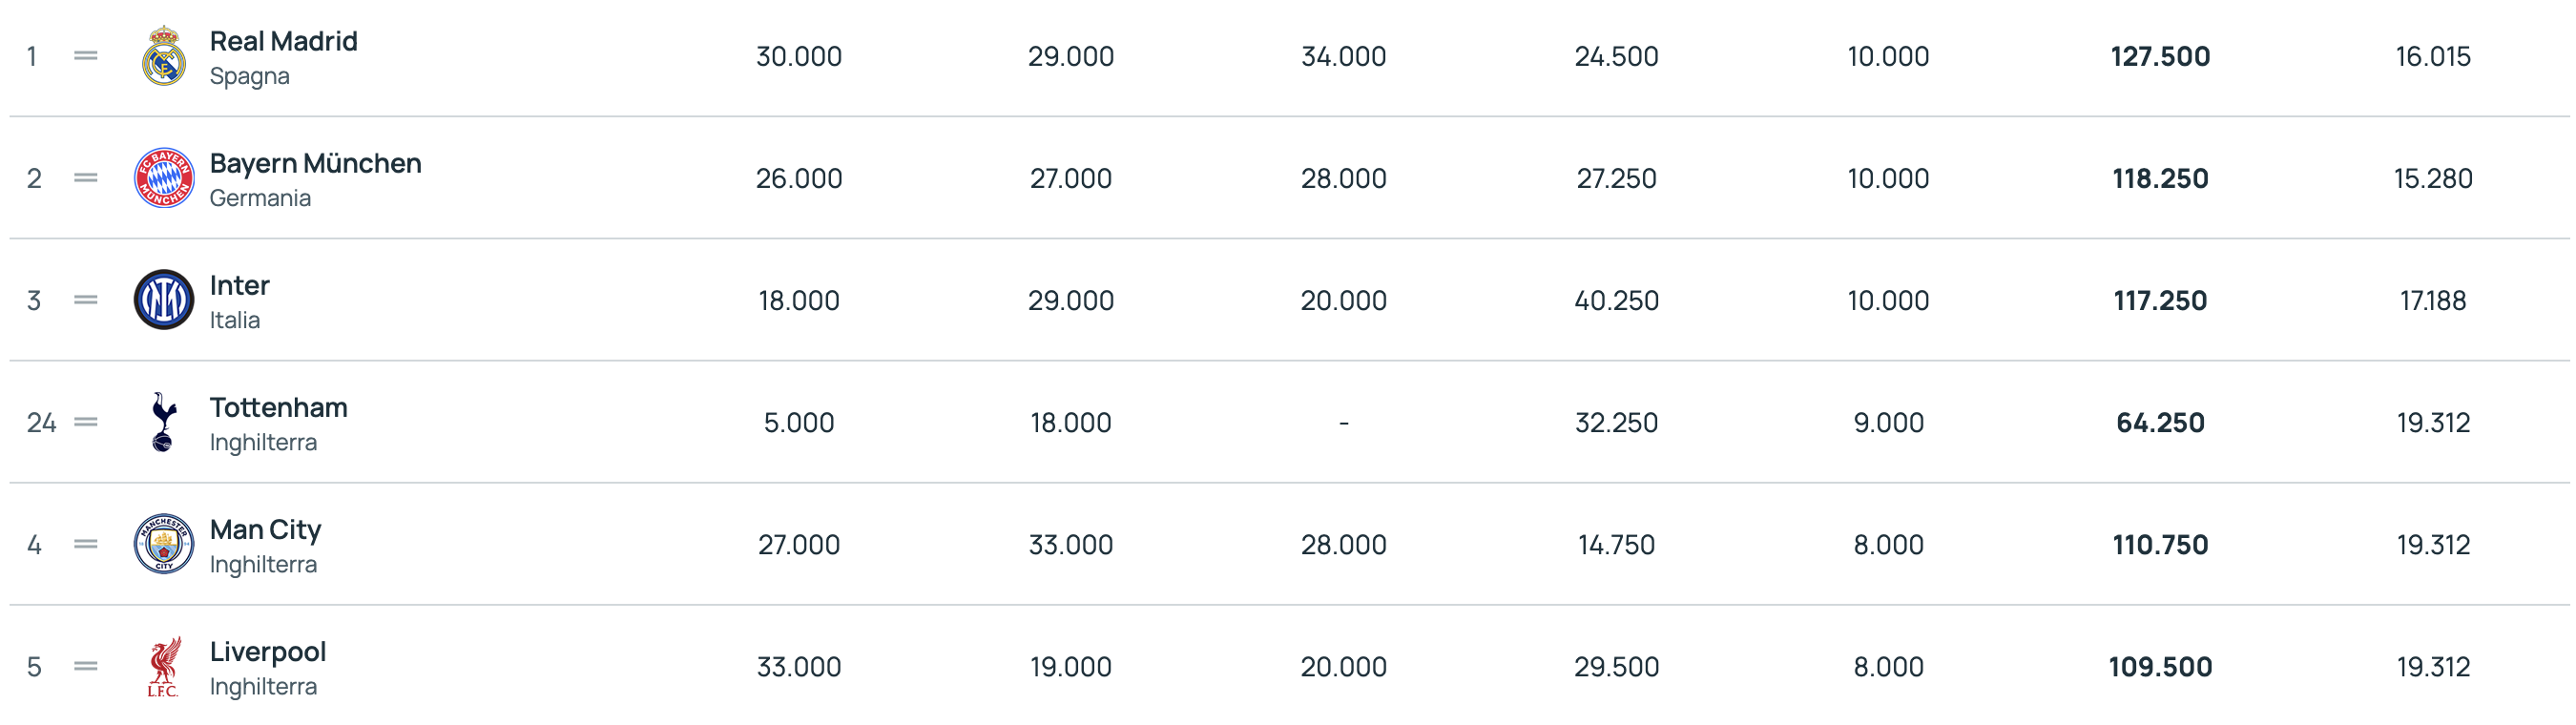
Task: Click the Tottenham club crest
Action: point(164,422)
